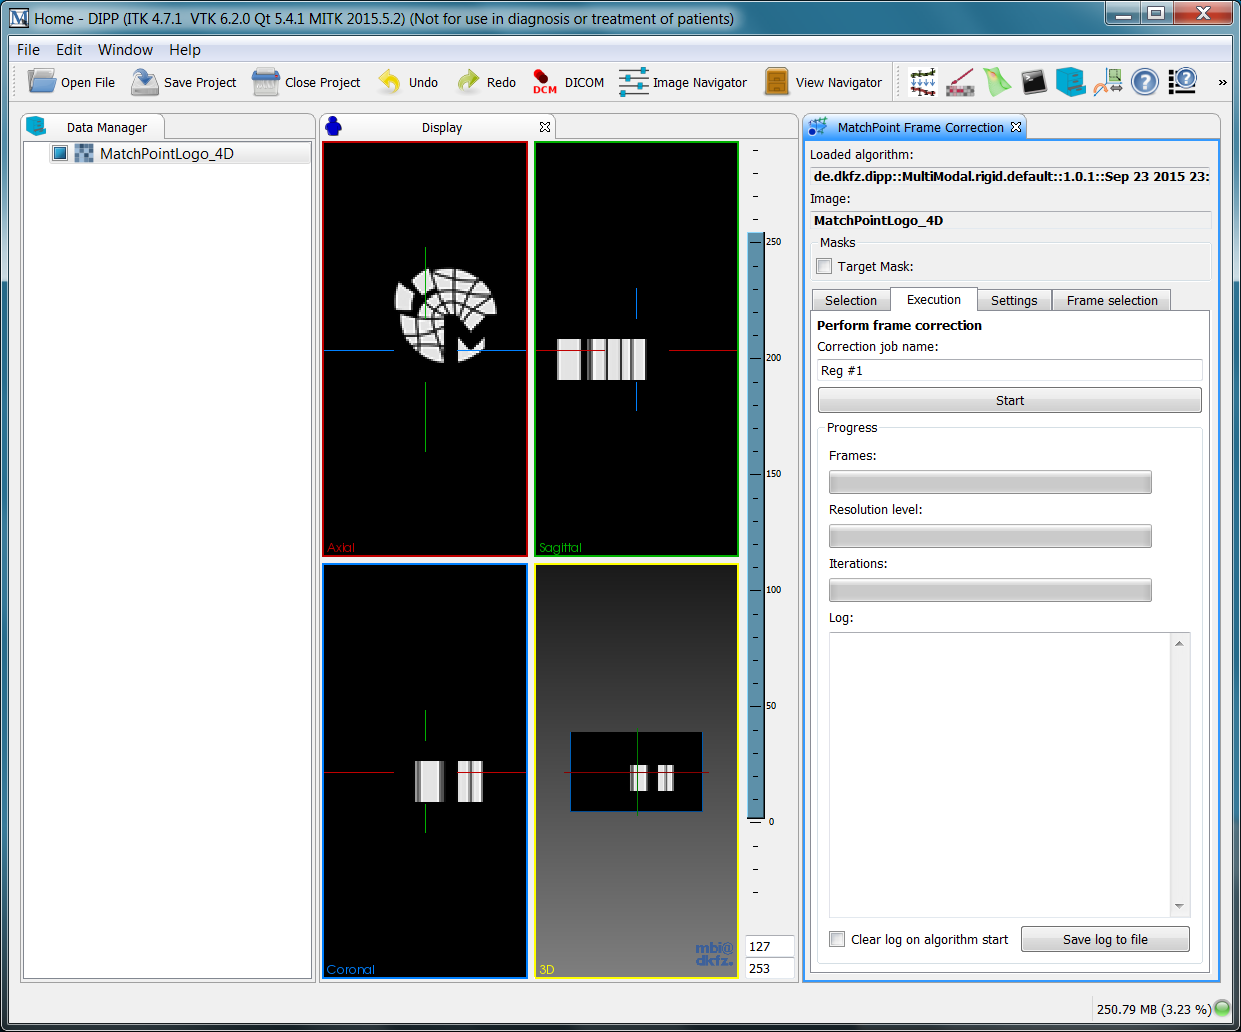This screenshot has width=1241, height=1032.
Task: Click inside the Axial view
Action: coord(425,349)
